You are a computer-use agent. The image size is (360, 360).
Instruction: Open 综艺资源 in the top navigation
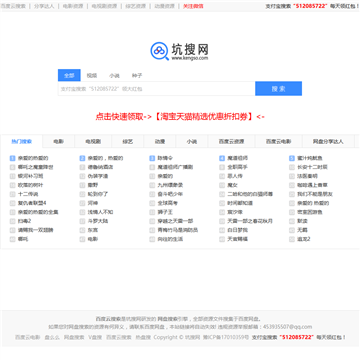[136, 6]
